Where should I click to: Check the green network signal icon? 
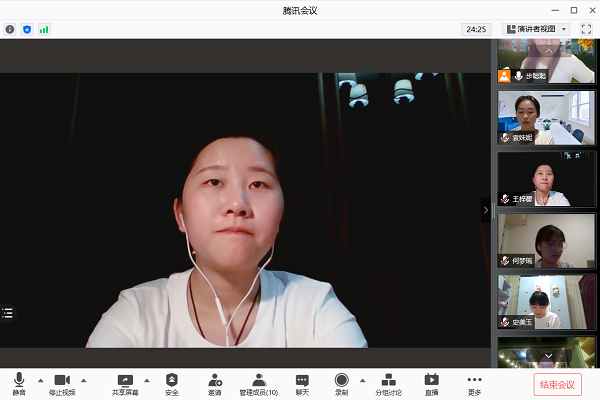(44, 30)
